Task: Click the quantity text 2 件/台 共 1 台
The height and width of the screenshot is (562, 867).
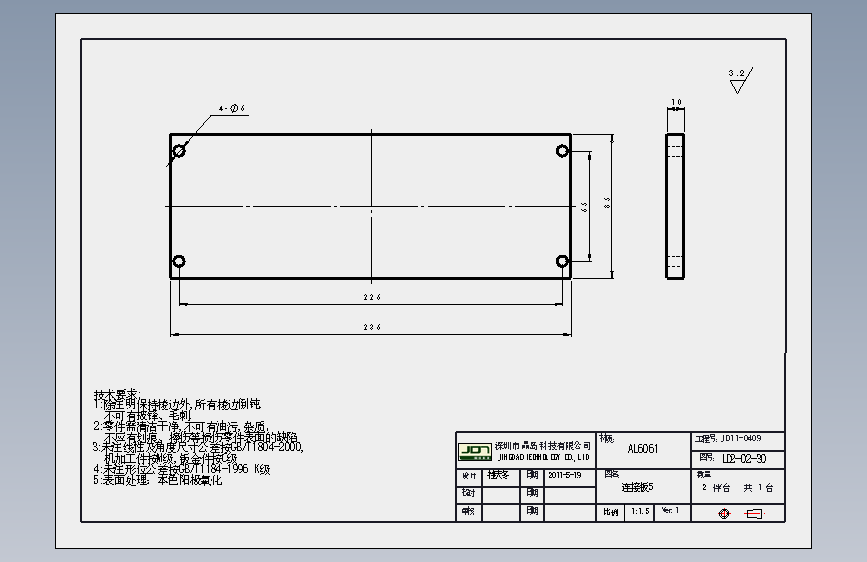Action: tap(737, 488)
